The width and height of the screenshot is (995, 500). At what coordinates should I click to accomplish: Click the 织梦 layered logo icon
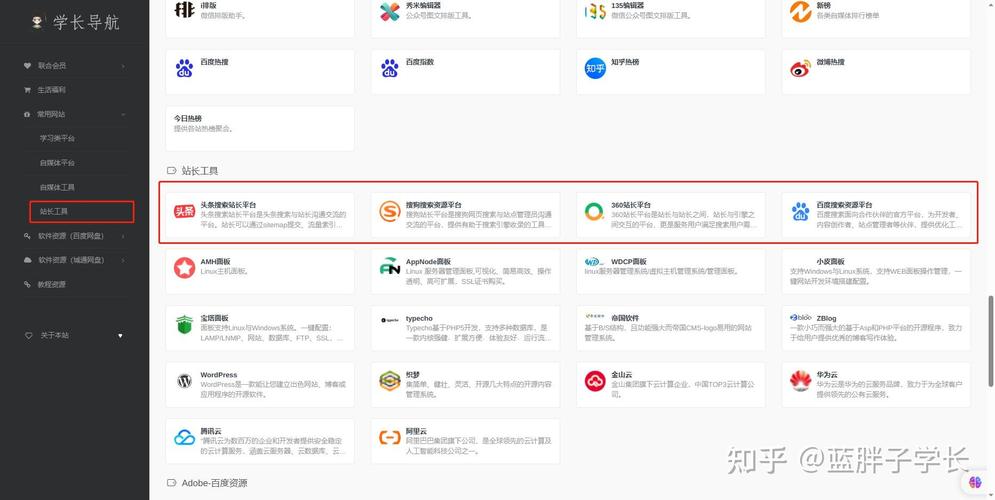click(x=390, y=381)
